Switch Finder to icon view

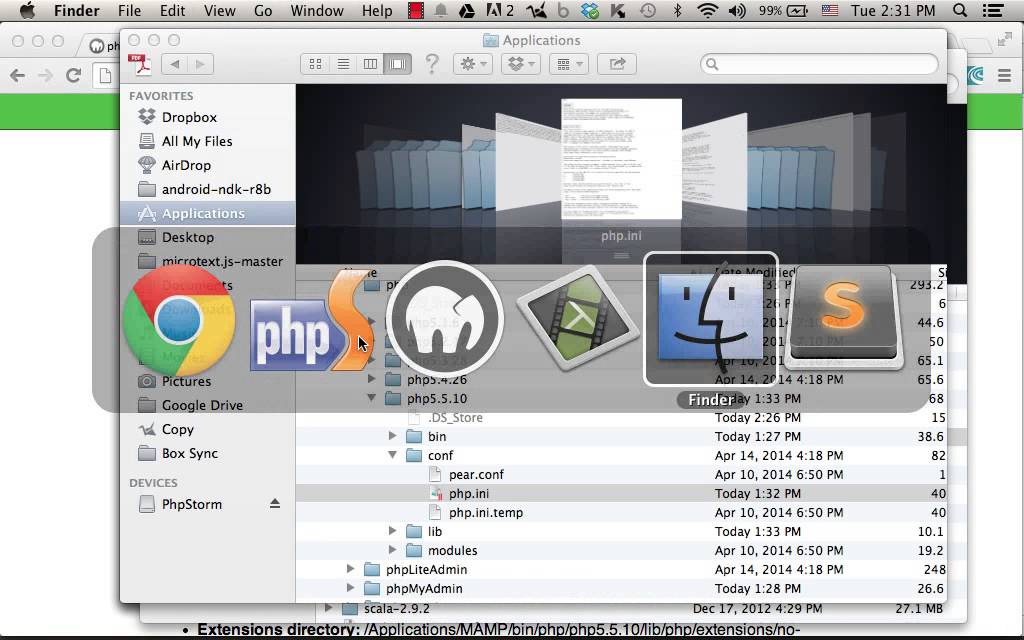pyautogui.click(x=315, y=64)
